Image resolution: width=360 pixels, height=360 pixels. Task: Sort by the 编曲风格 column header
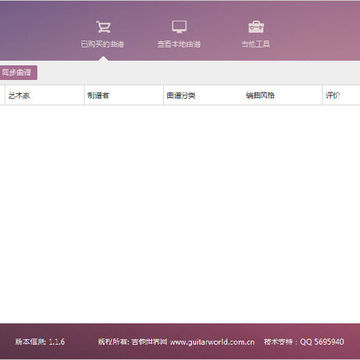[x=282, y=95]
